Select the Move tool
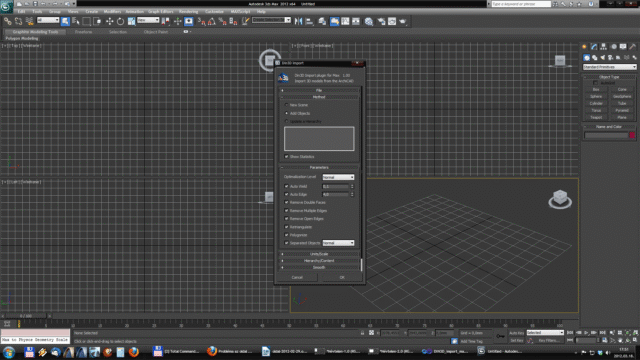The width and height of the screenshot is (640, 360). (x=109, y=21)
